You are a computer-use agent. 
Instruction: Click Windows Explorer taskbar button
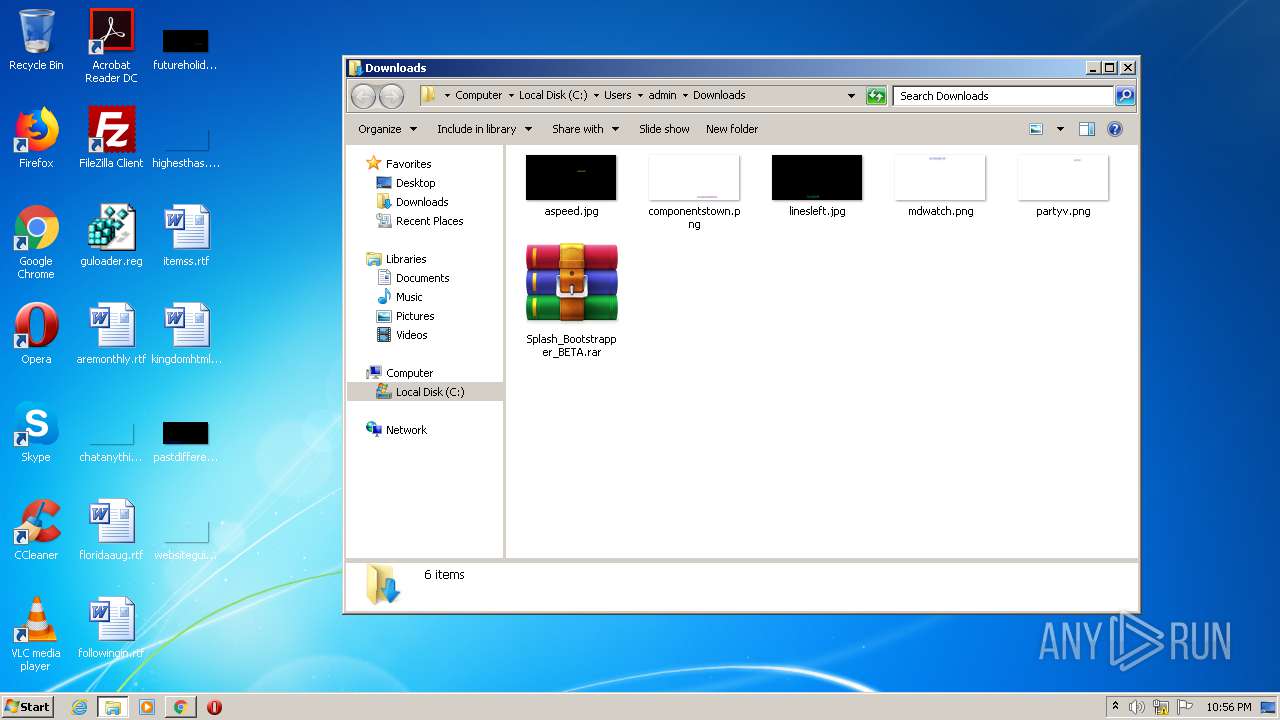pyautogui.click(x=113, y=707)
